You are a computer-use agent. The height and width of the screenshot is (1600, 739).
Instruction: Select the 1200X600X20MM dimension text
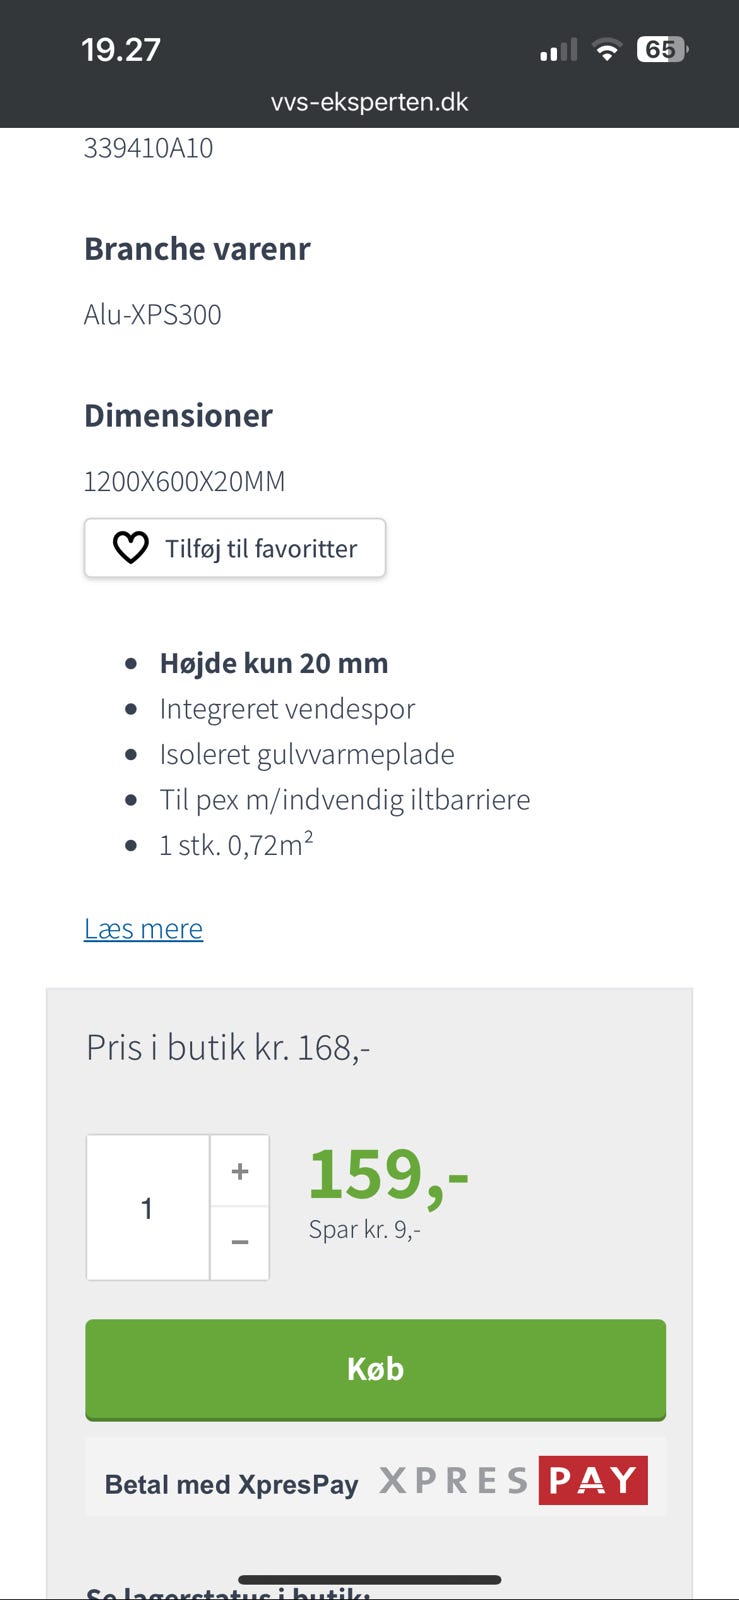184,482
